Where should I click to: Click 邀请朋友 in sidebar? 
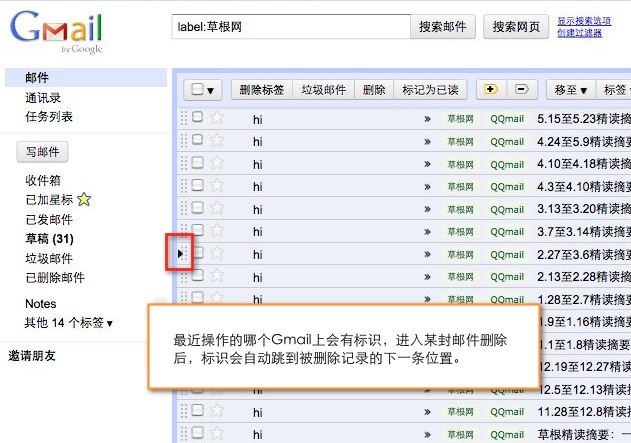coord(32,356)
